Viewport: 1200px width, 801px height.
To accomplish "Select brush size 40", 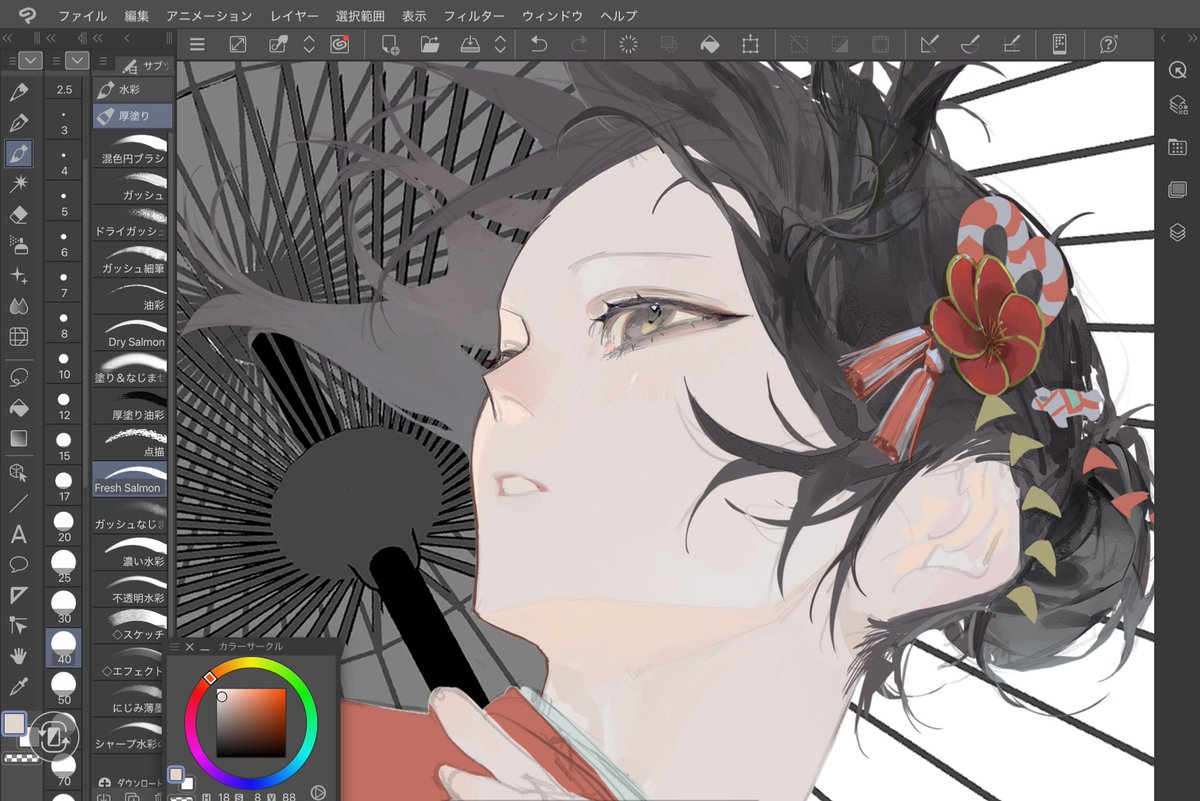I will click(x=64, y=648).
